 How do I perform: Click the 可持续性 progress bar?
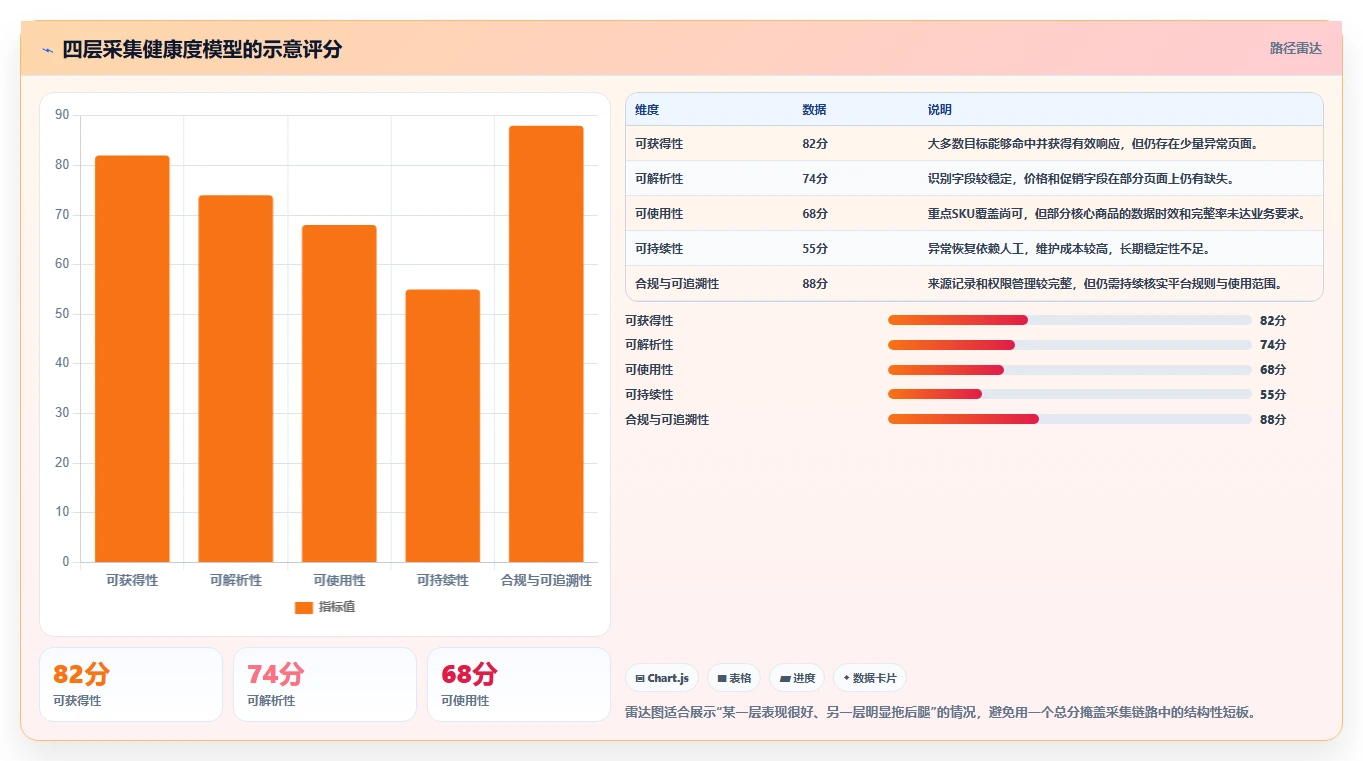(1070, 394)
